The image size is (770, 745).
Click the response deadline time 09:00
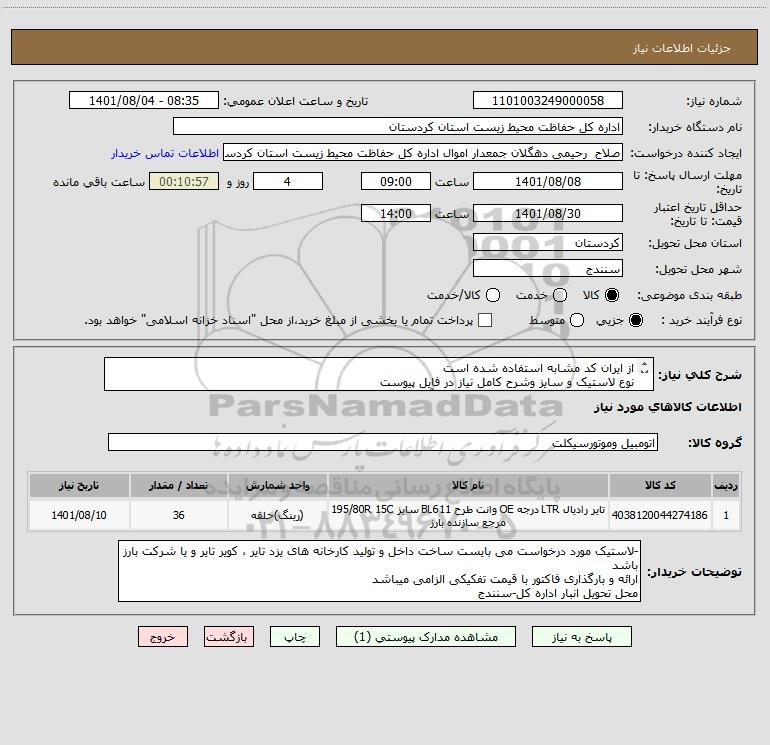pyautogui.click(x=396, y=181)
